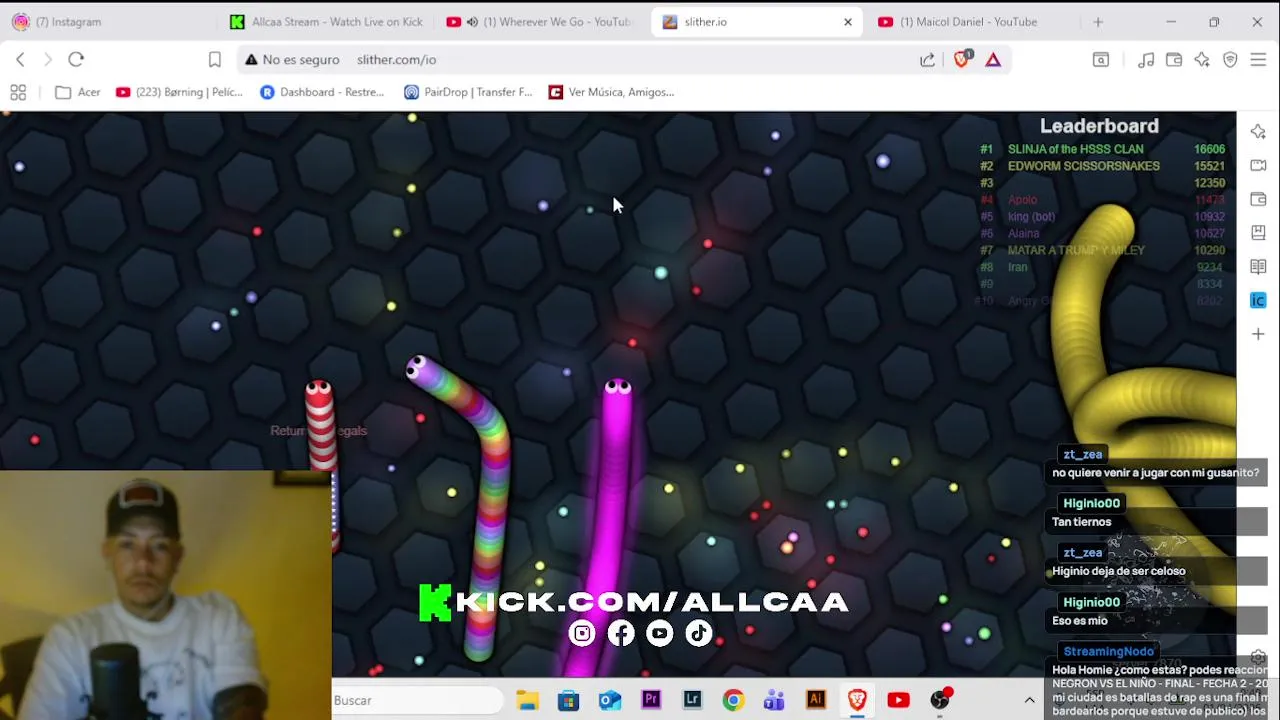This screenshot has height=720, width=1280.
Task: Add a new sidebar item with plus
Action: point(1258,334)
